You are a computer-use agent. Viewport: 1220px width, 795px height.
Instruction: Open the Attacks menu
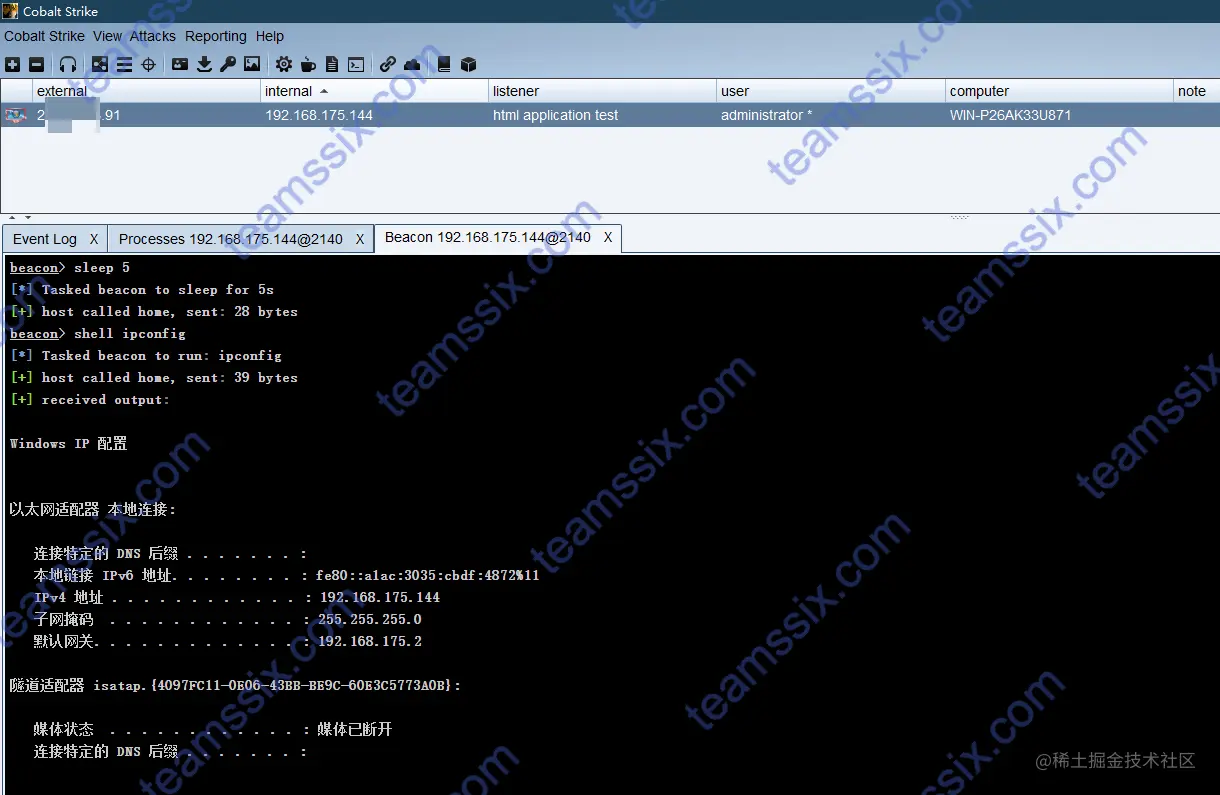coord(153,36)
